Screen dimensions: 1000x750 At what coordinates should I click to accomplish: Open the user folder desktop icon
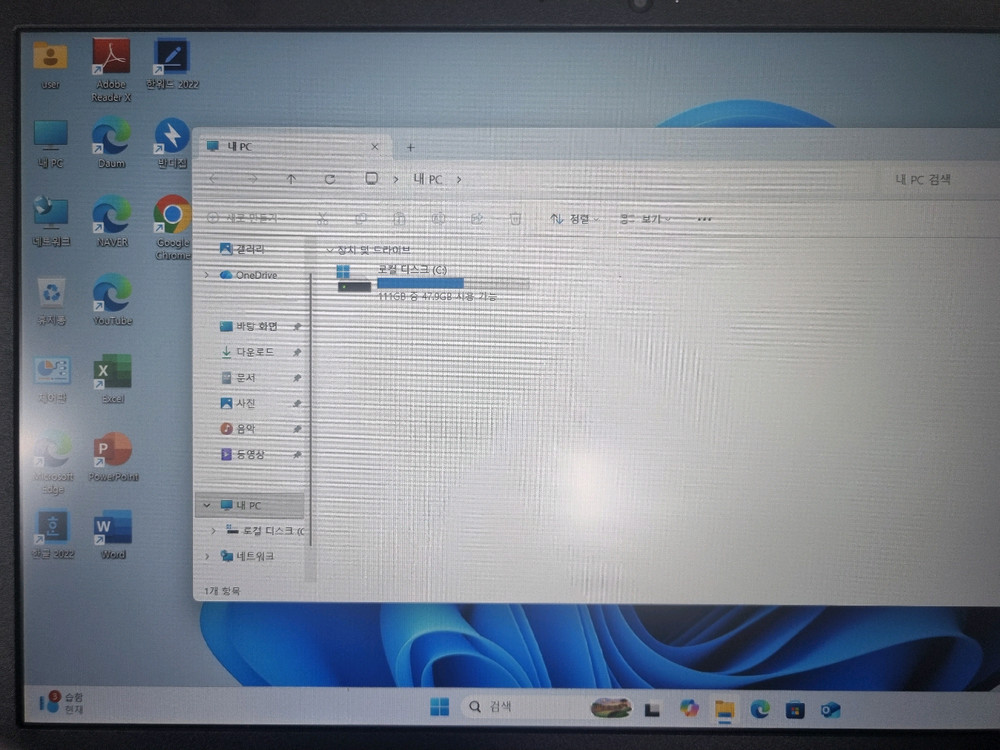[x=50, y=64]
